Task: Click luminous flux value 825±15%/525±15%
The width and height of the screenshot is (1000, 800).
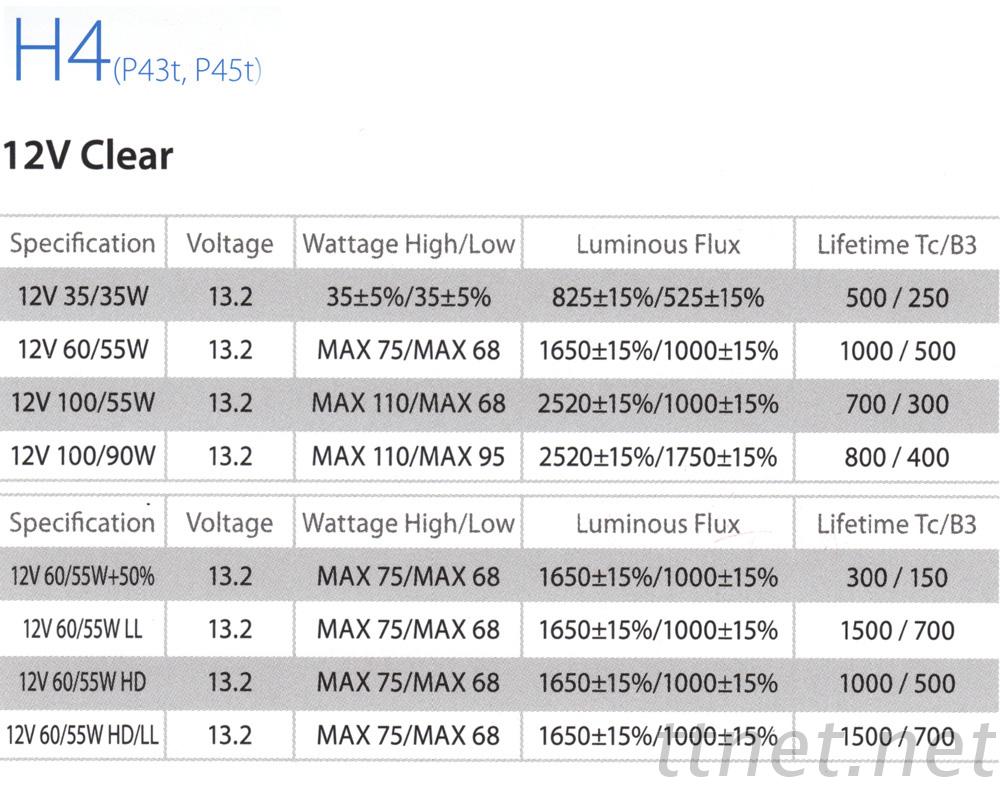Action: (658, 297)
